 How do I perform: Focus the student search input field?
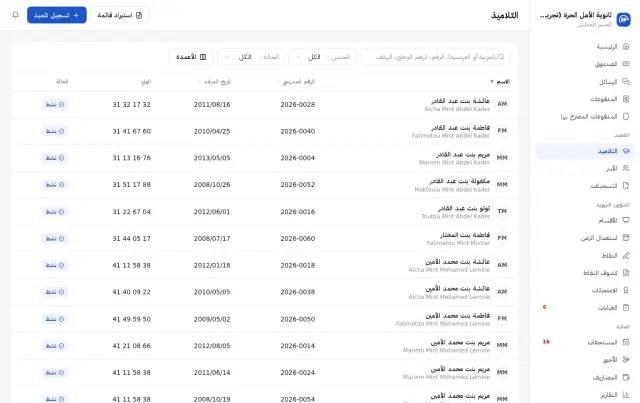(435, 57)
